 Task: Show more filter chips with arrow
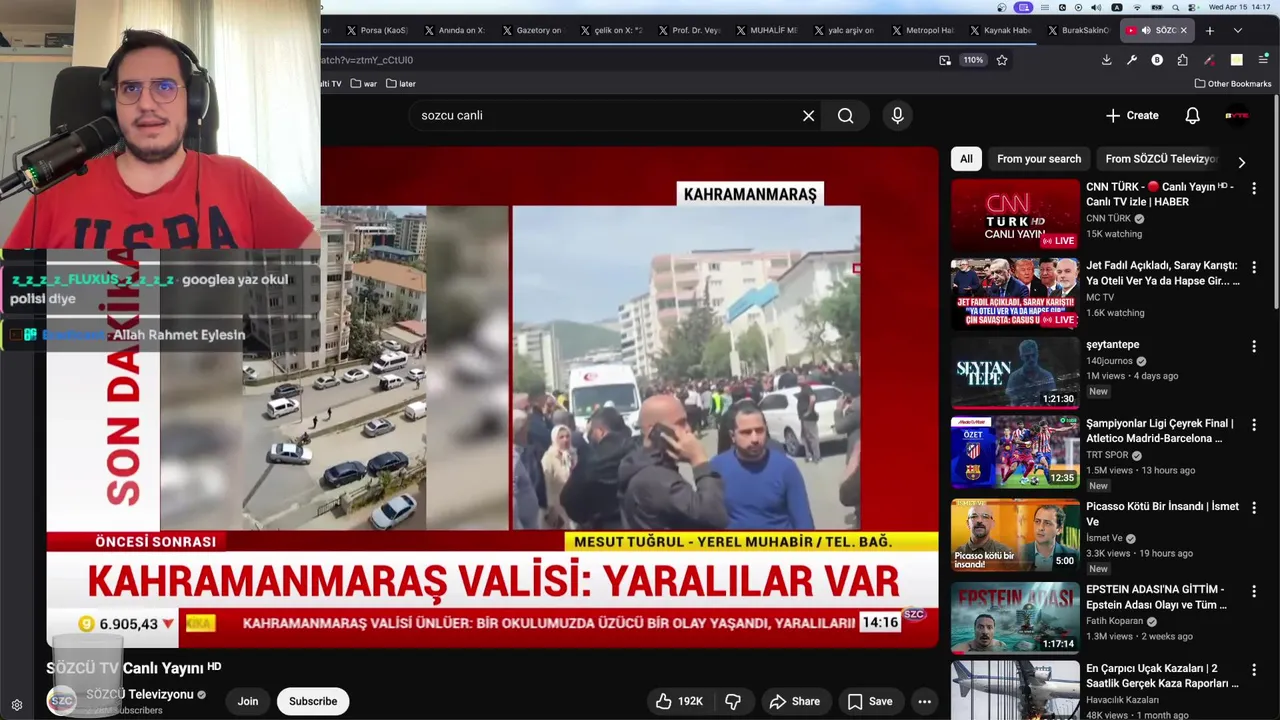[1241, 162]
